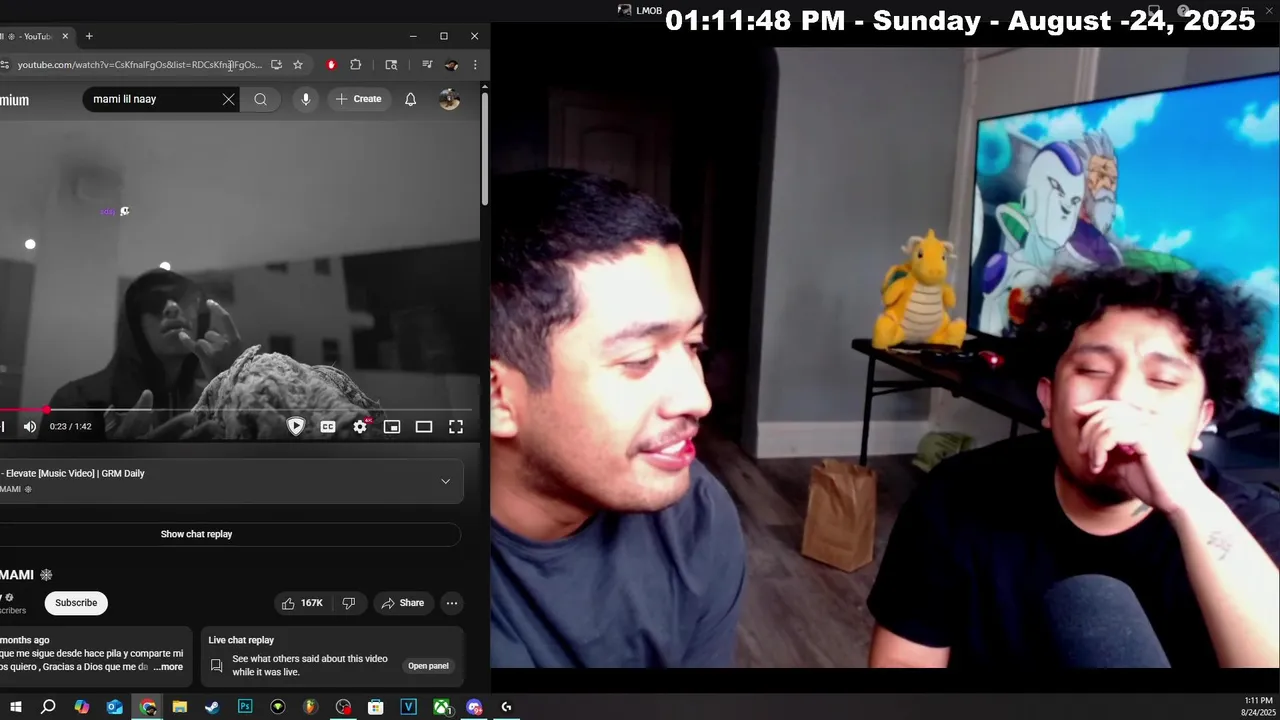
Task: Open the Windows Start menu
Action: pos(15,707)
